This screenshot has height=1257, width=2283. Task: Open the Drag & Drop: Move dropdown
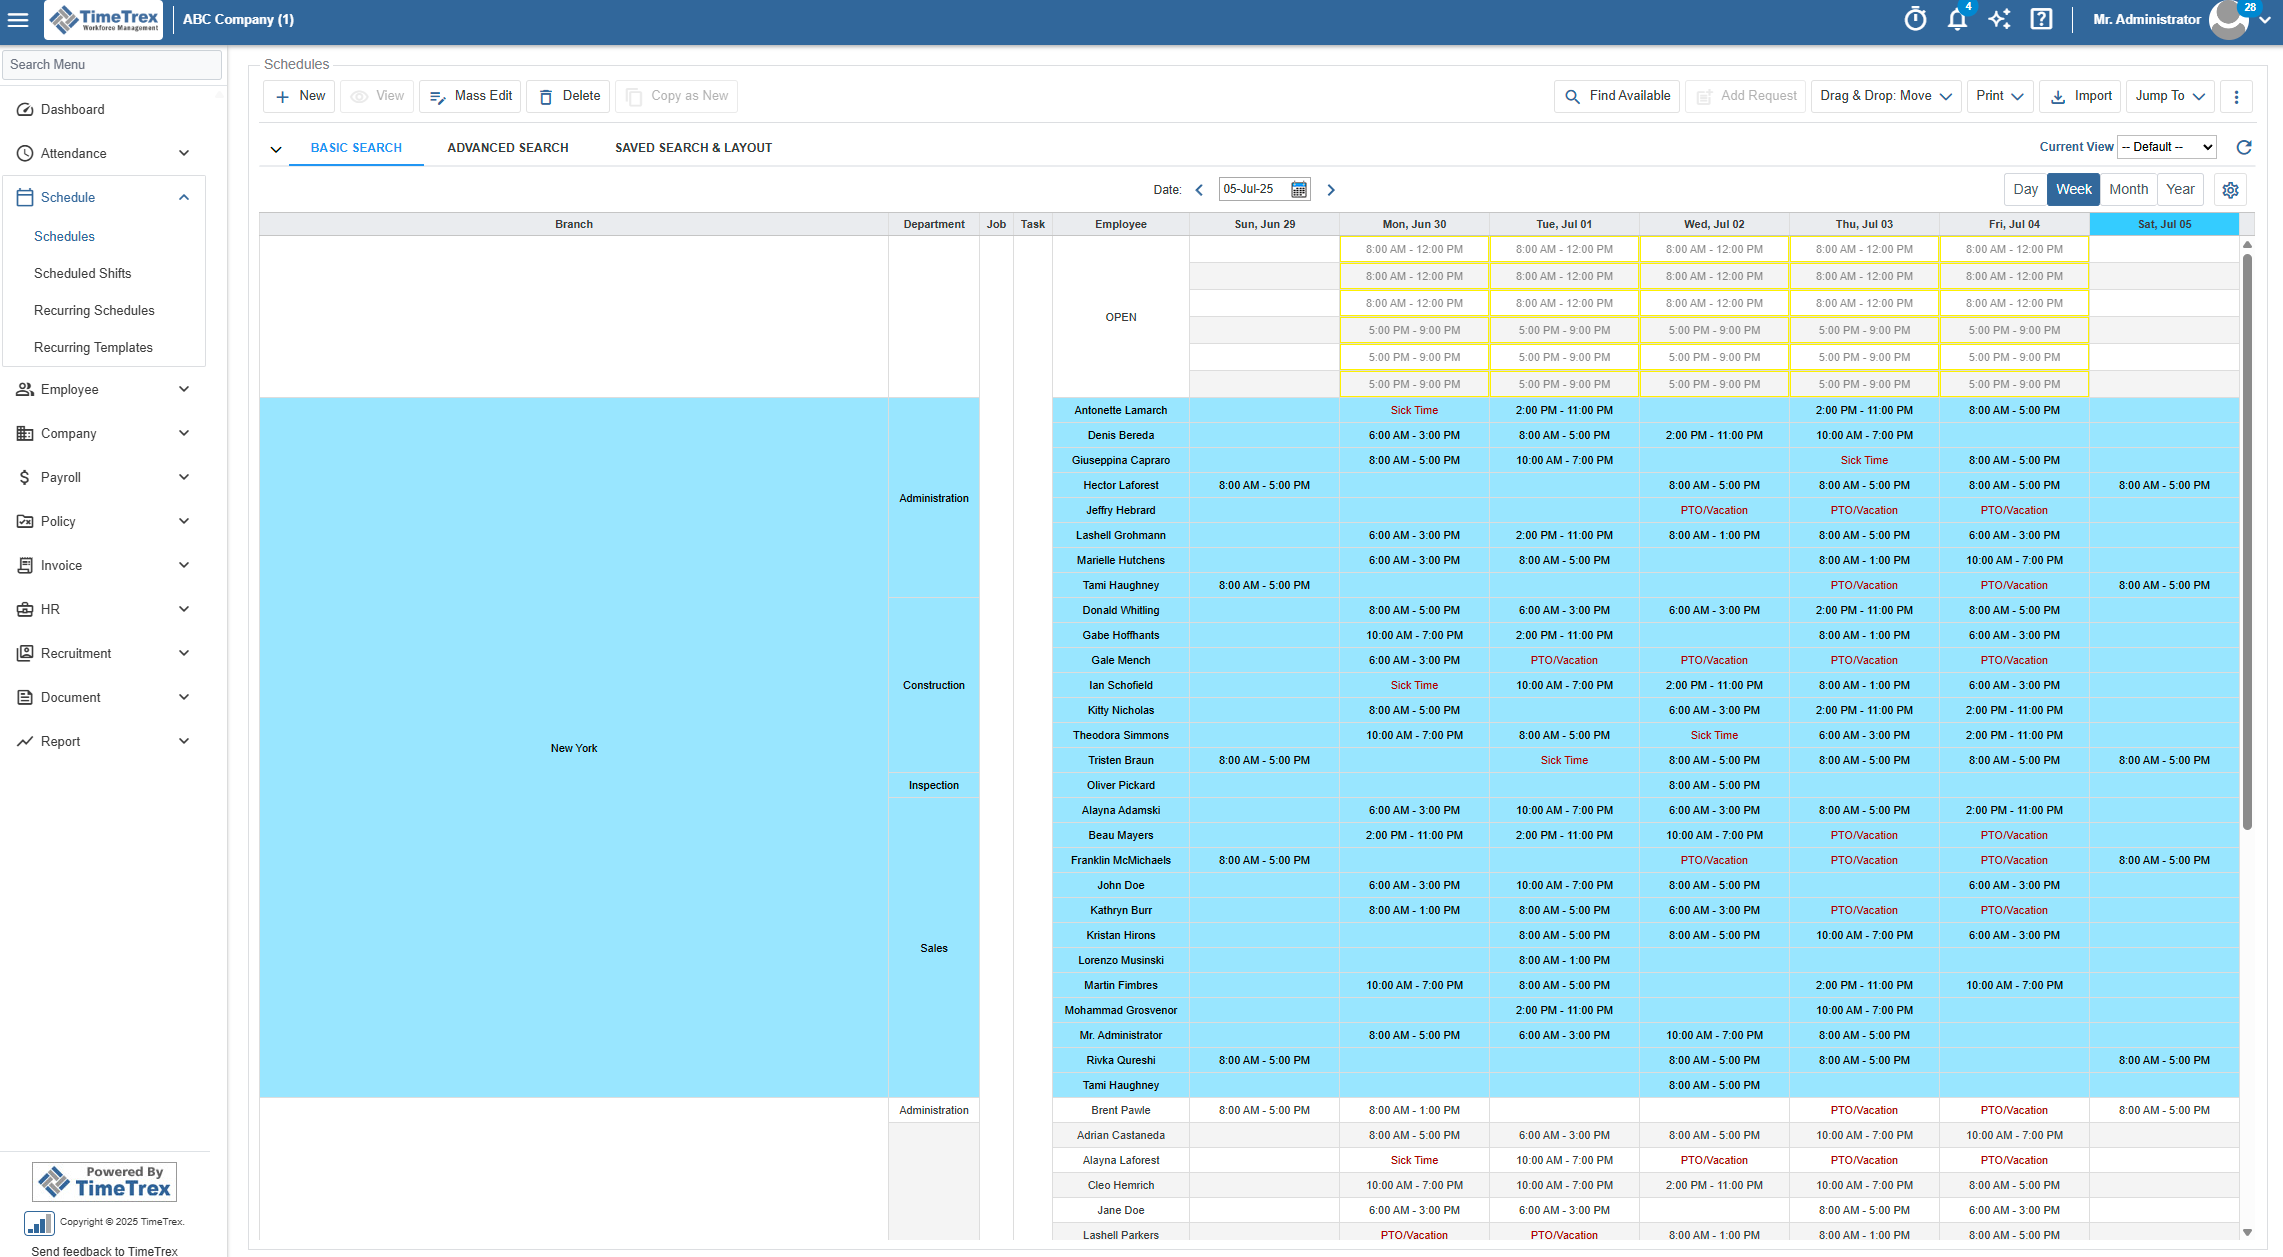(x=1884, y=96)
